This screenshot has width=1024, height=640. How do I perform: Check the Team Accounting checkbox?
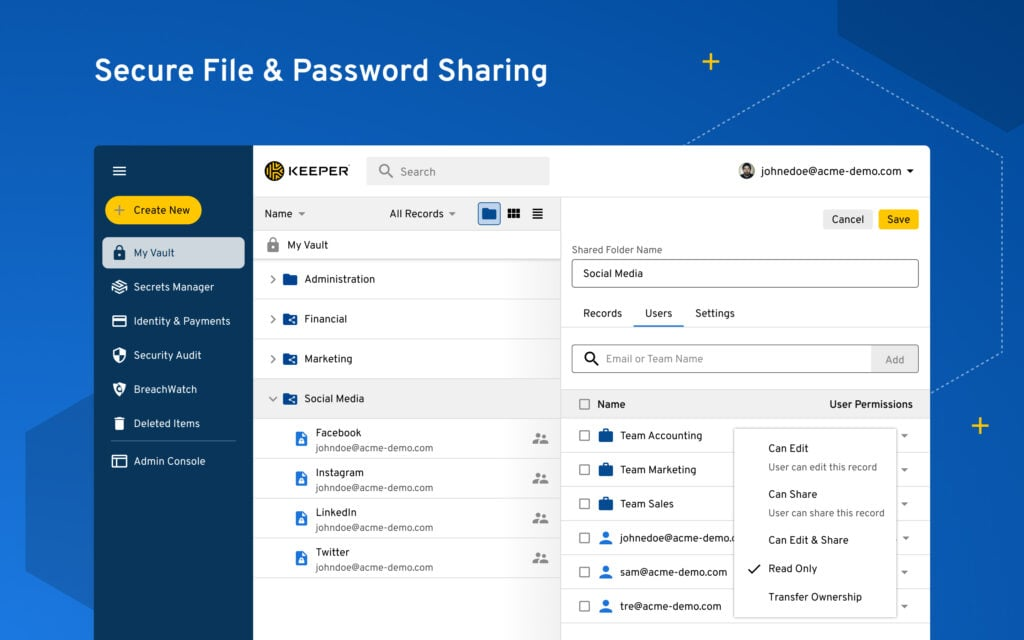[x=585, y=436]
